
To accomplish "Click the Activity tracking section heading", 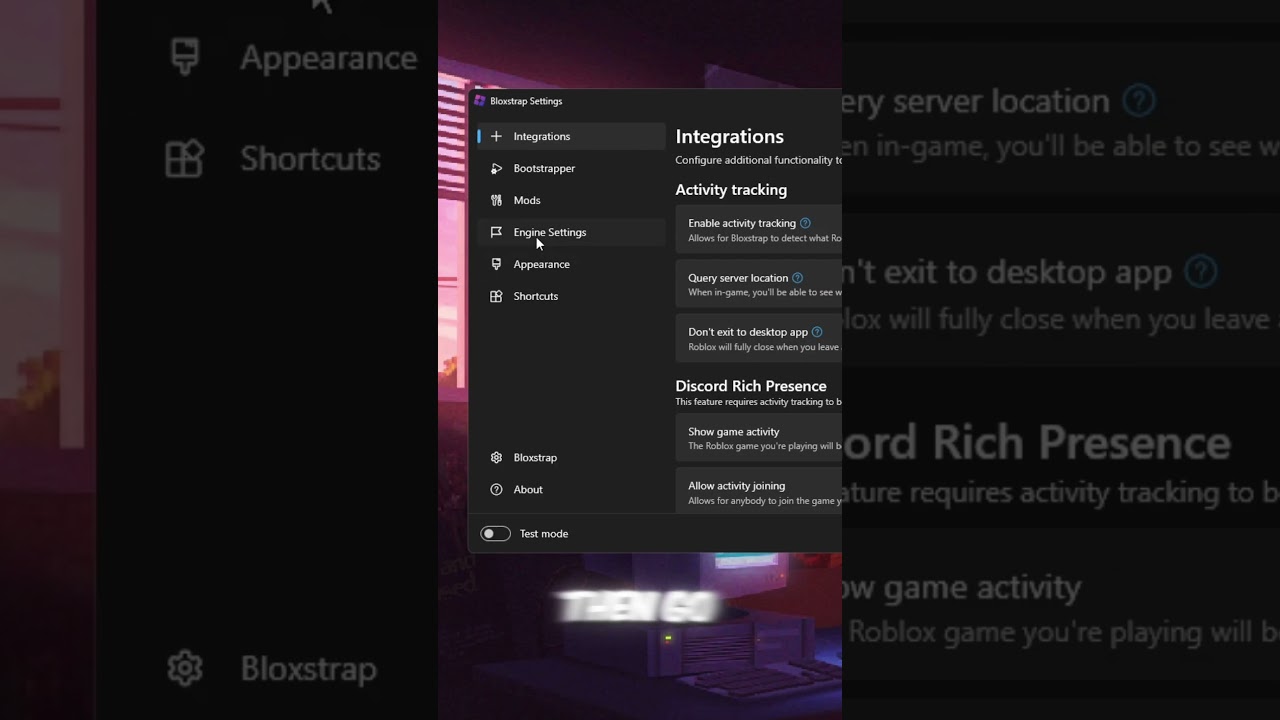I will [x=731, y=190].
